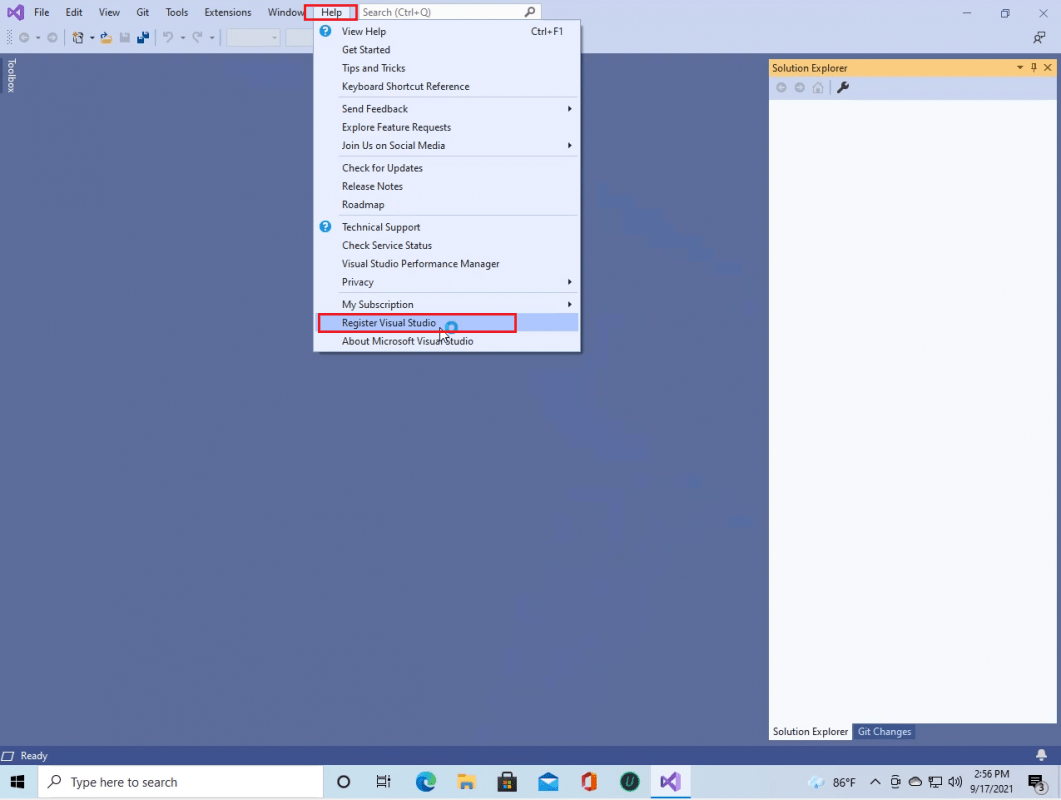Open the Edit menu

[74, 12]
